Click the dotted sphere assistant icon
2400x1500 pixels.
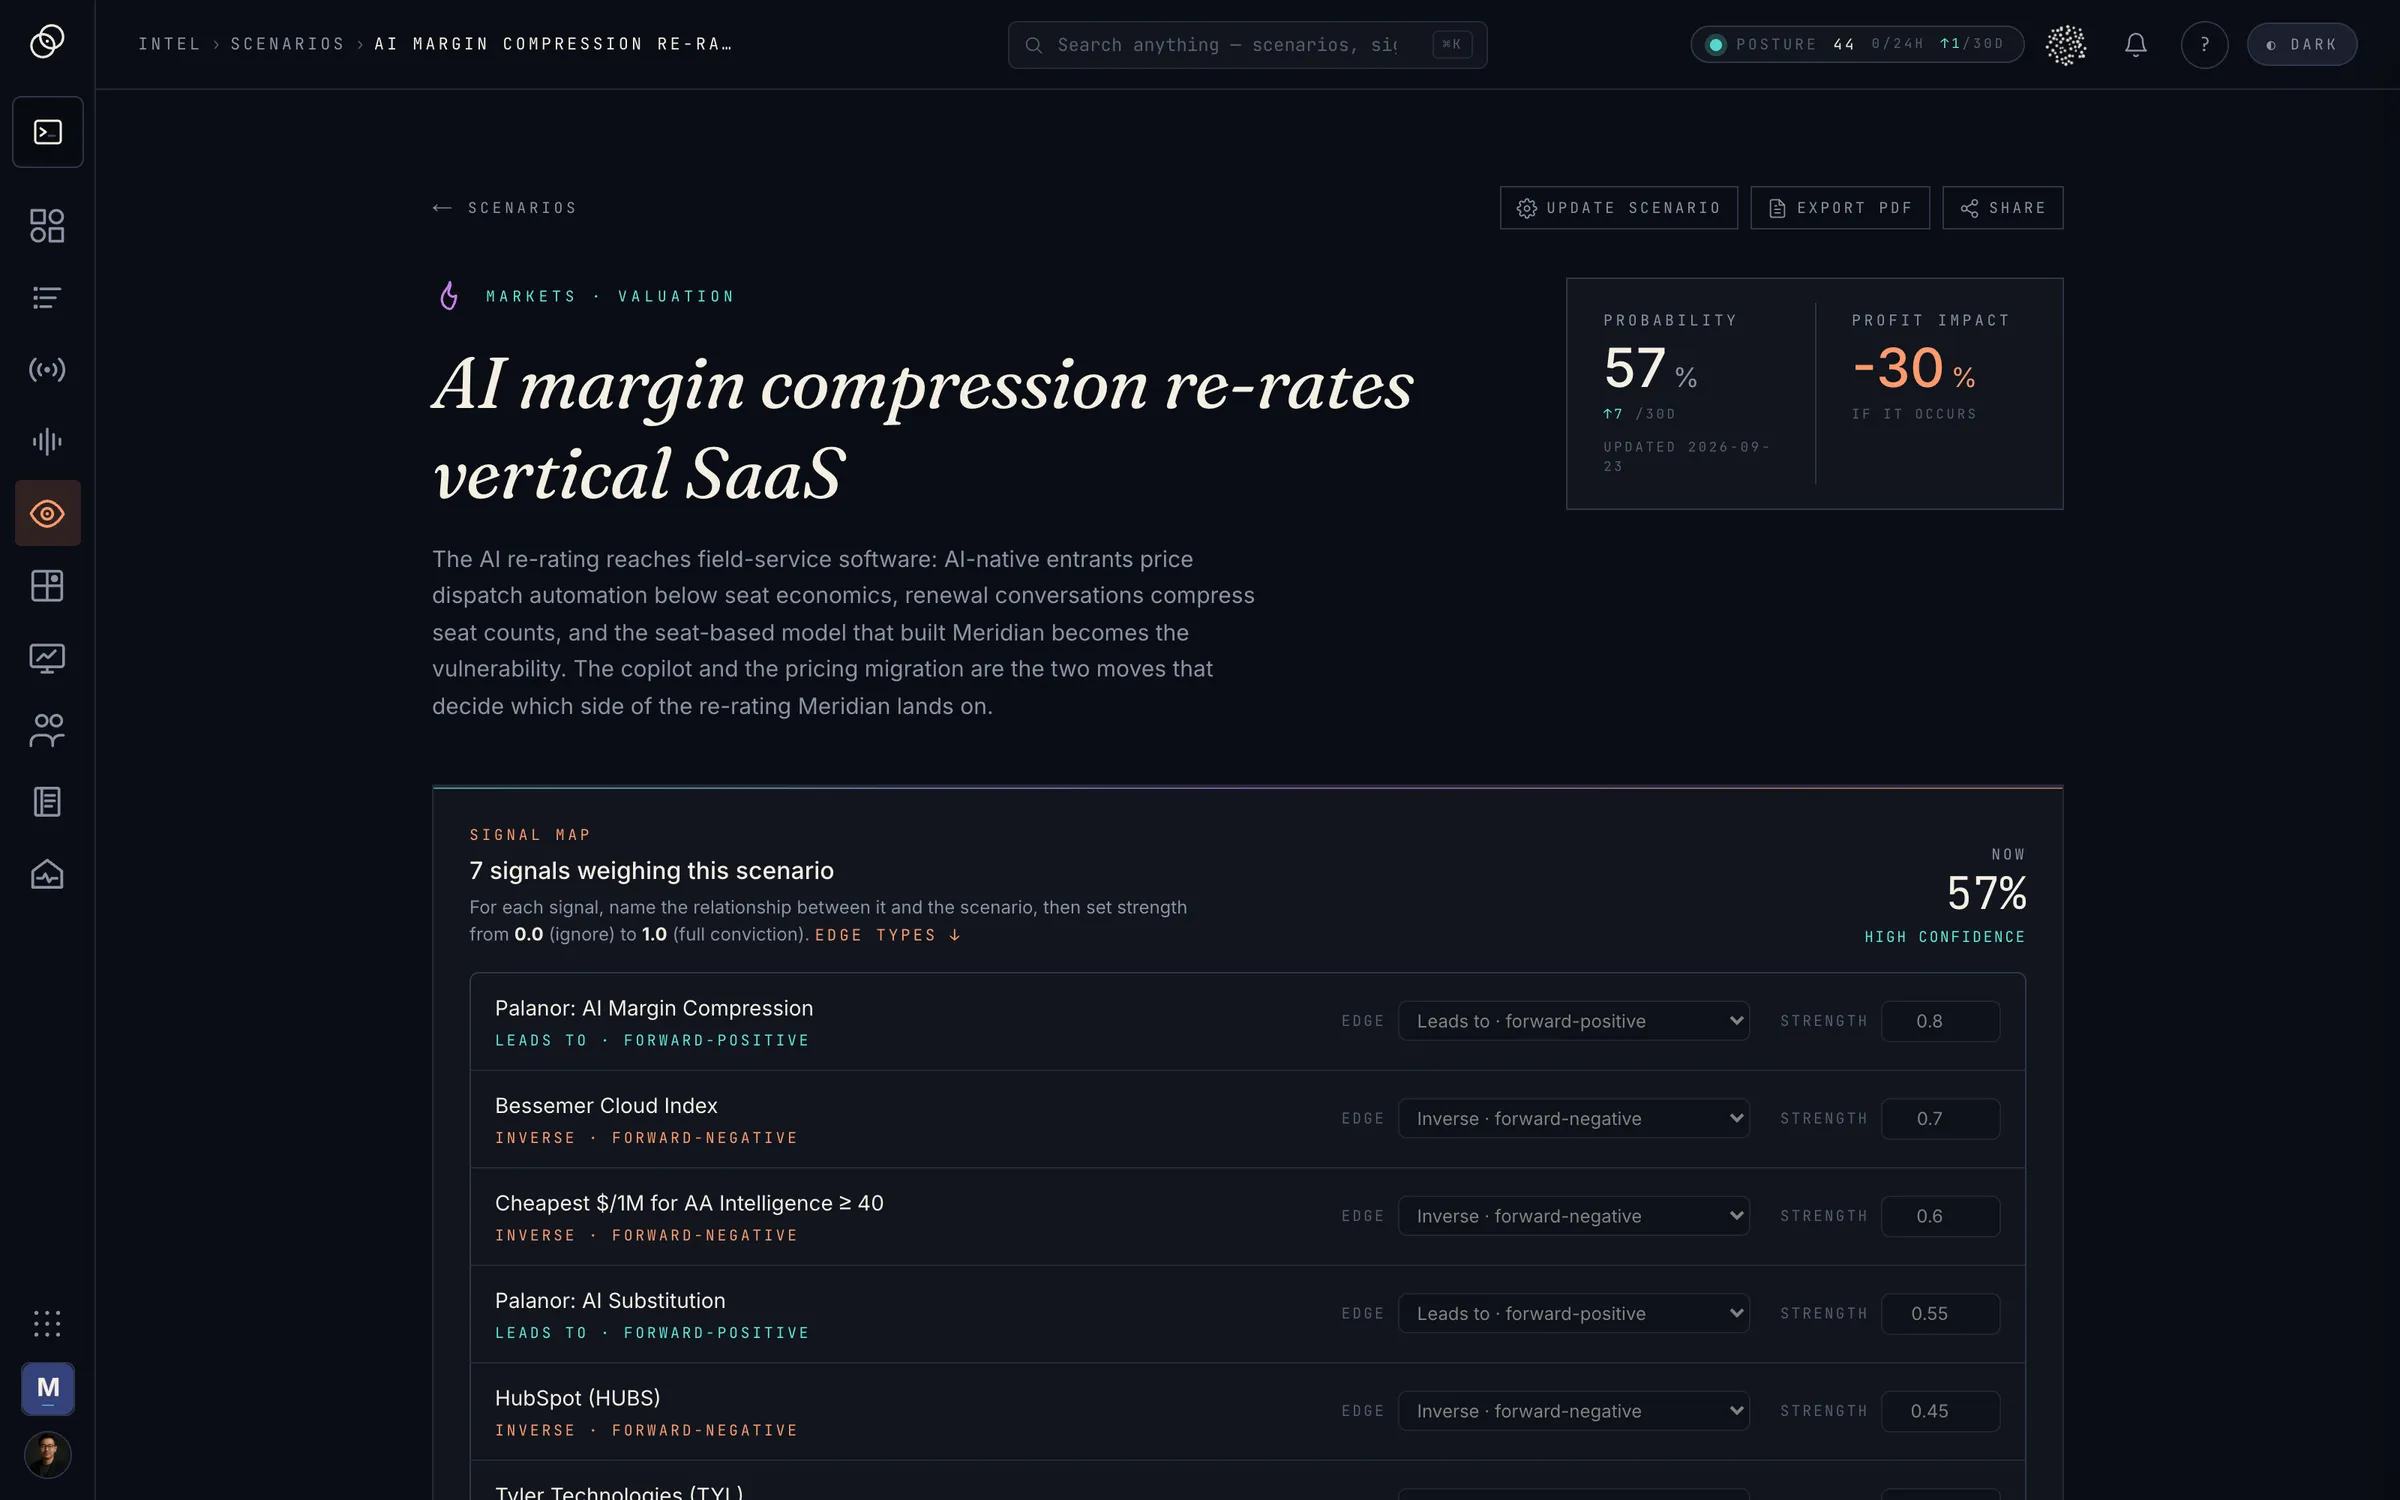tap(2066, 45)
